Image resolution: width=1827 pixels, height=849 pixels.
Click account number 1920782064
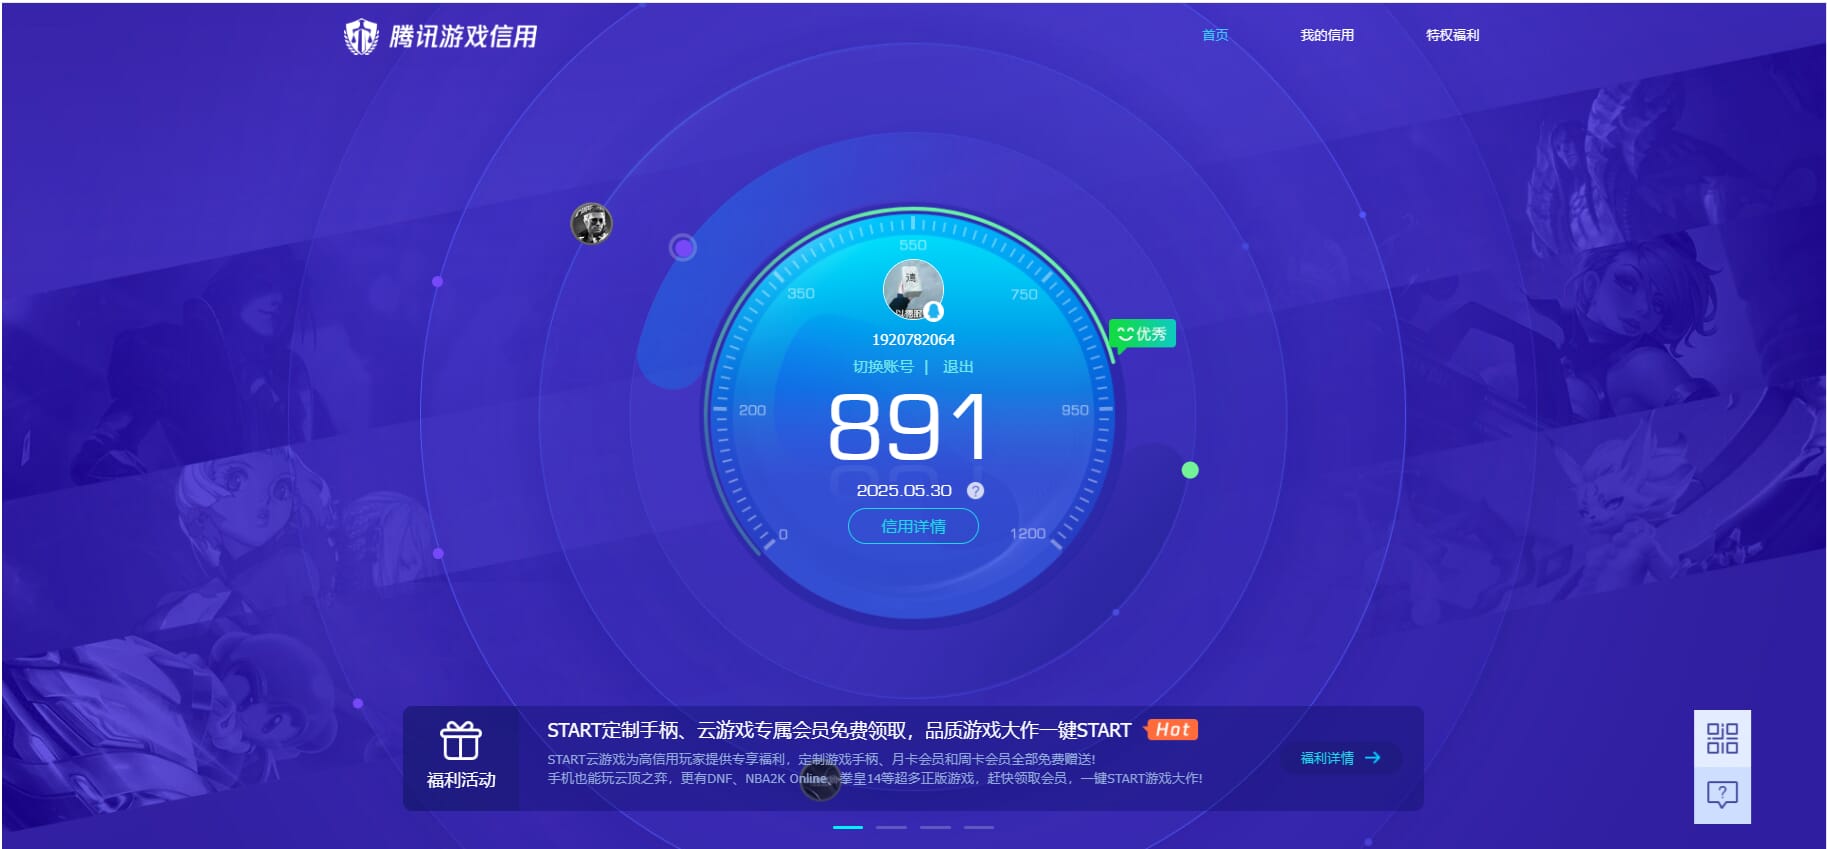click(x=913, y=340)
